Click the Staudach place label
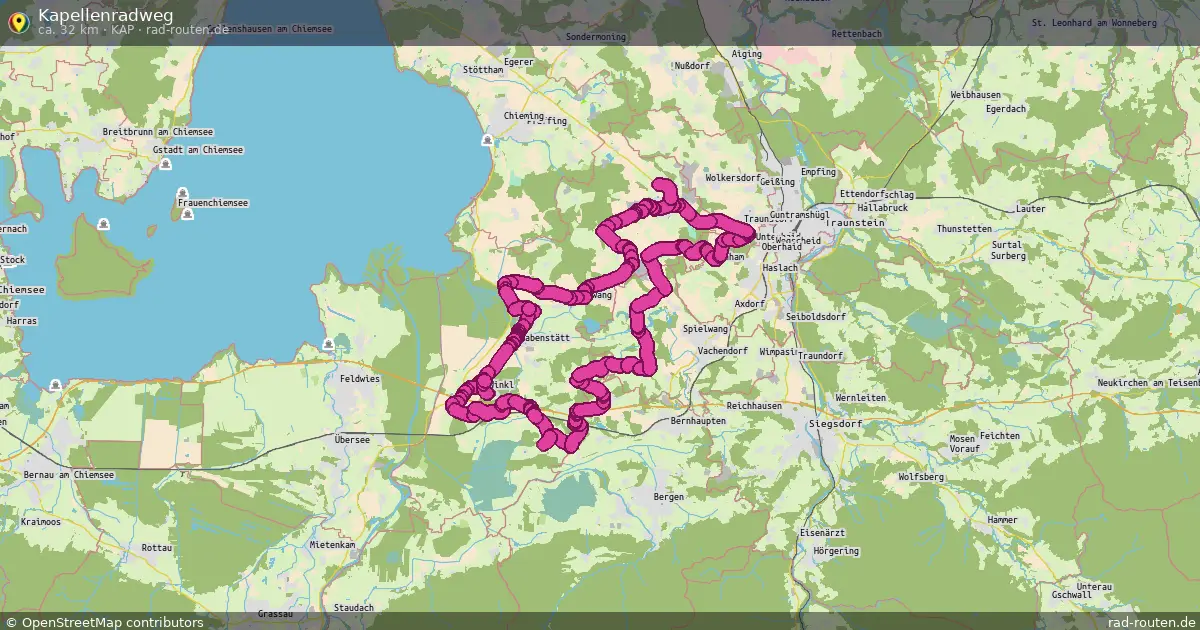The width and height of the screenshot is (1200, 630). 354,608
